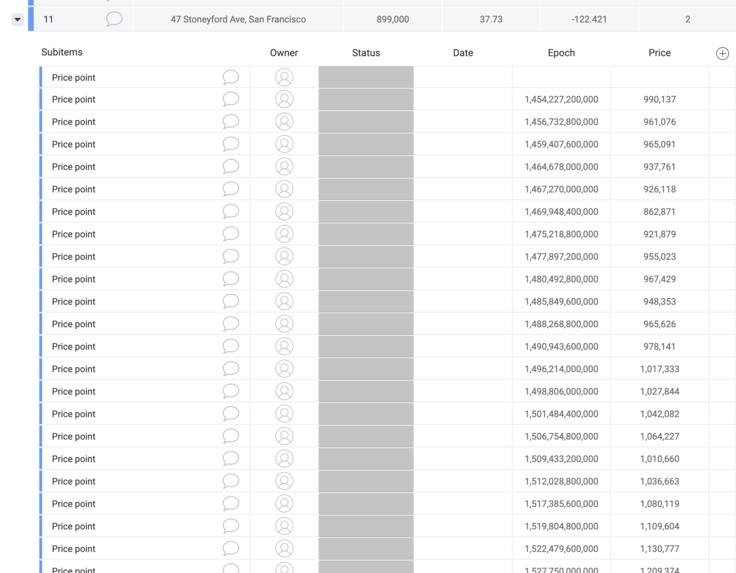Assign owner for price 965,626 subitem

(x=284, y=324)
